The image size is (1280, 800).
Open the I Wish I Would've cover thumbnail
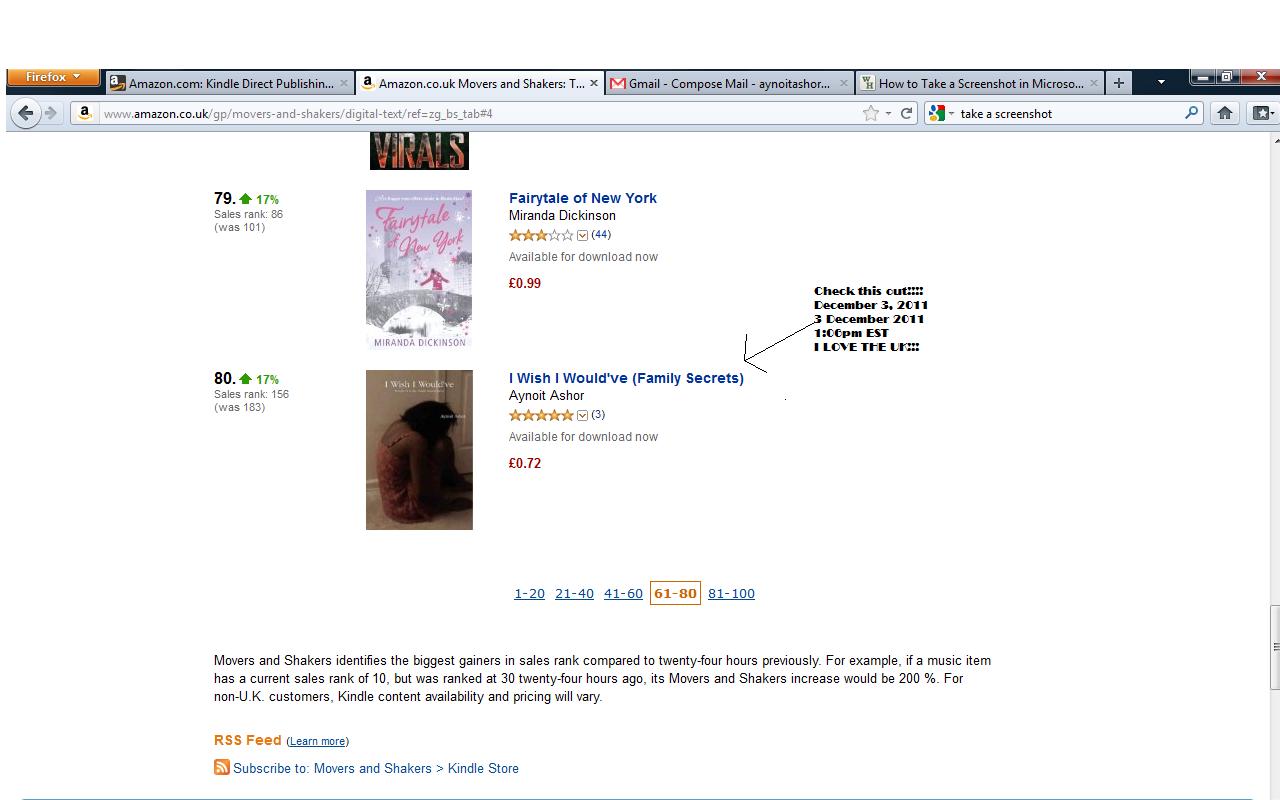click(x=419, y=450)
